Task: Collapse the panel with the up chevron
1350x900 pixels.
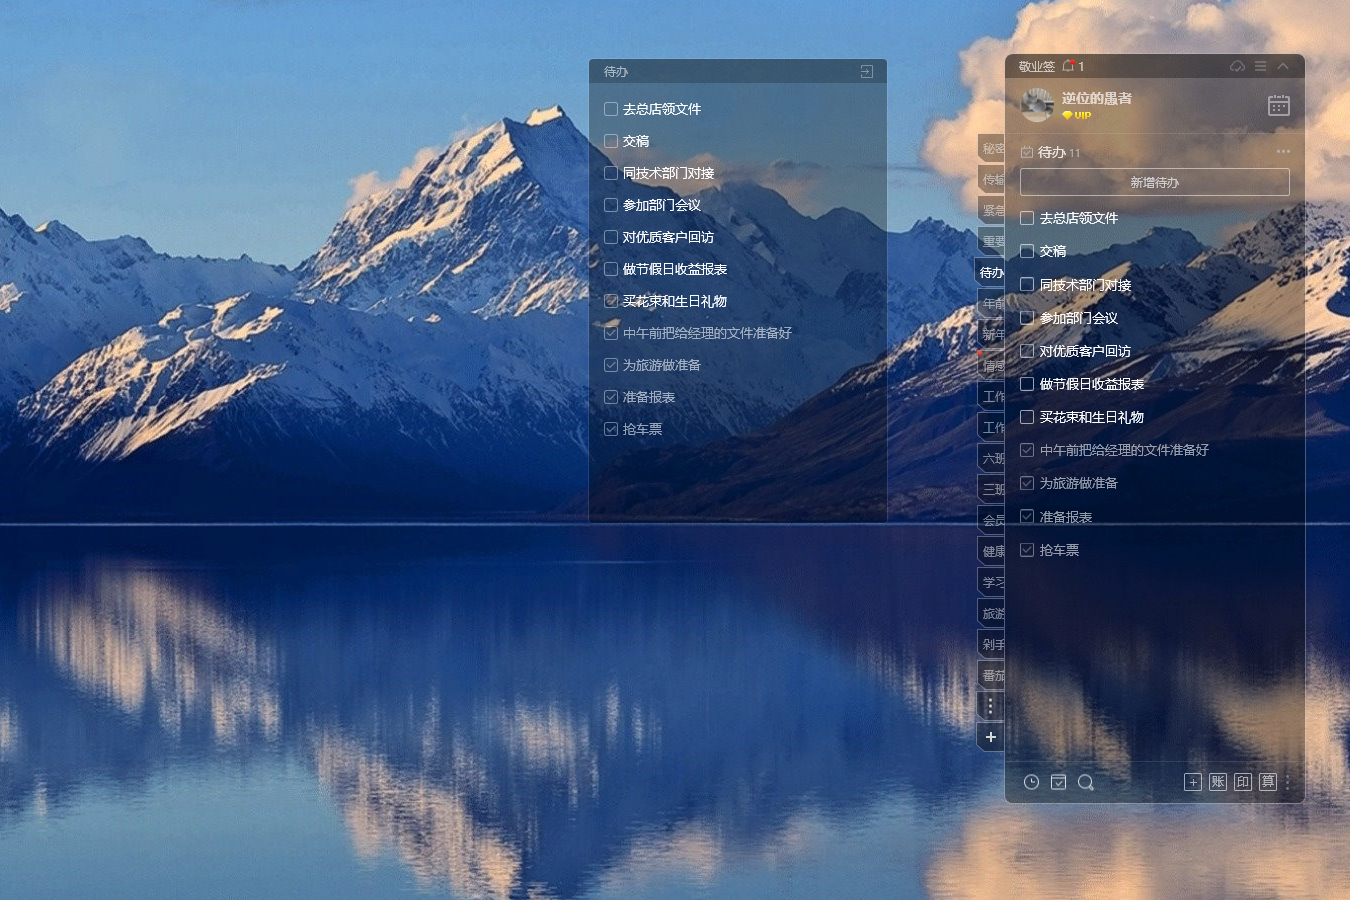Action: tap(1283, 66)
